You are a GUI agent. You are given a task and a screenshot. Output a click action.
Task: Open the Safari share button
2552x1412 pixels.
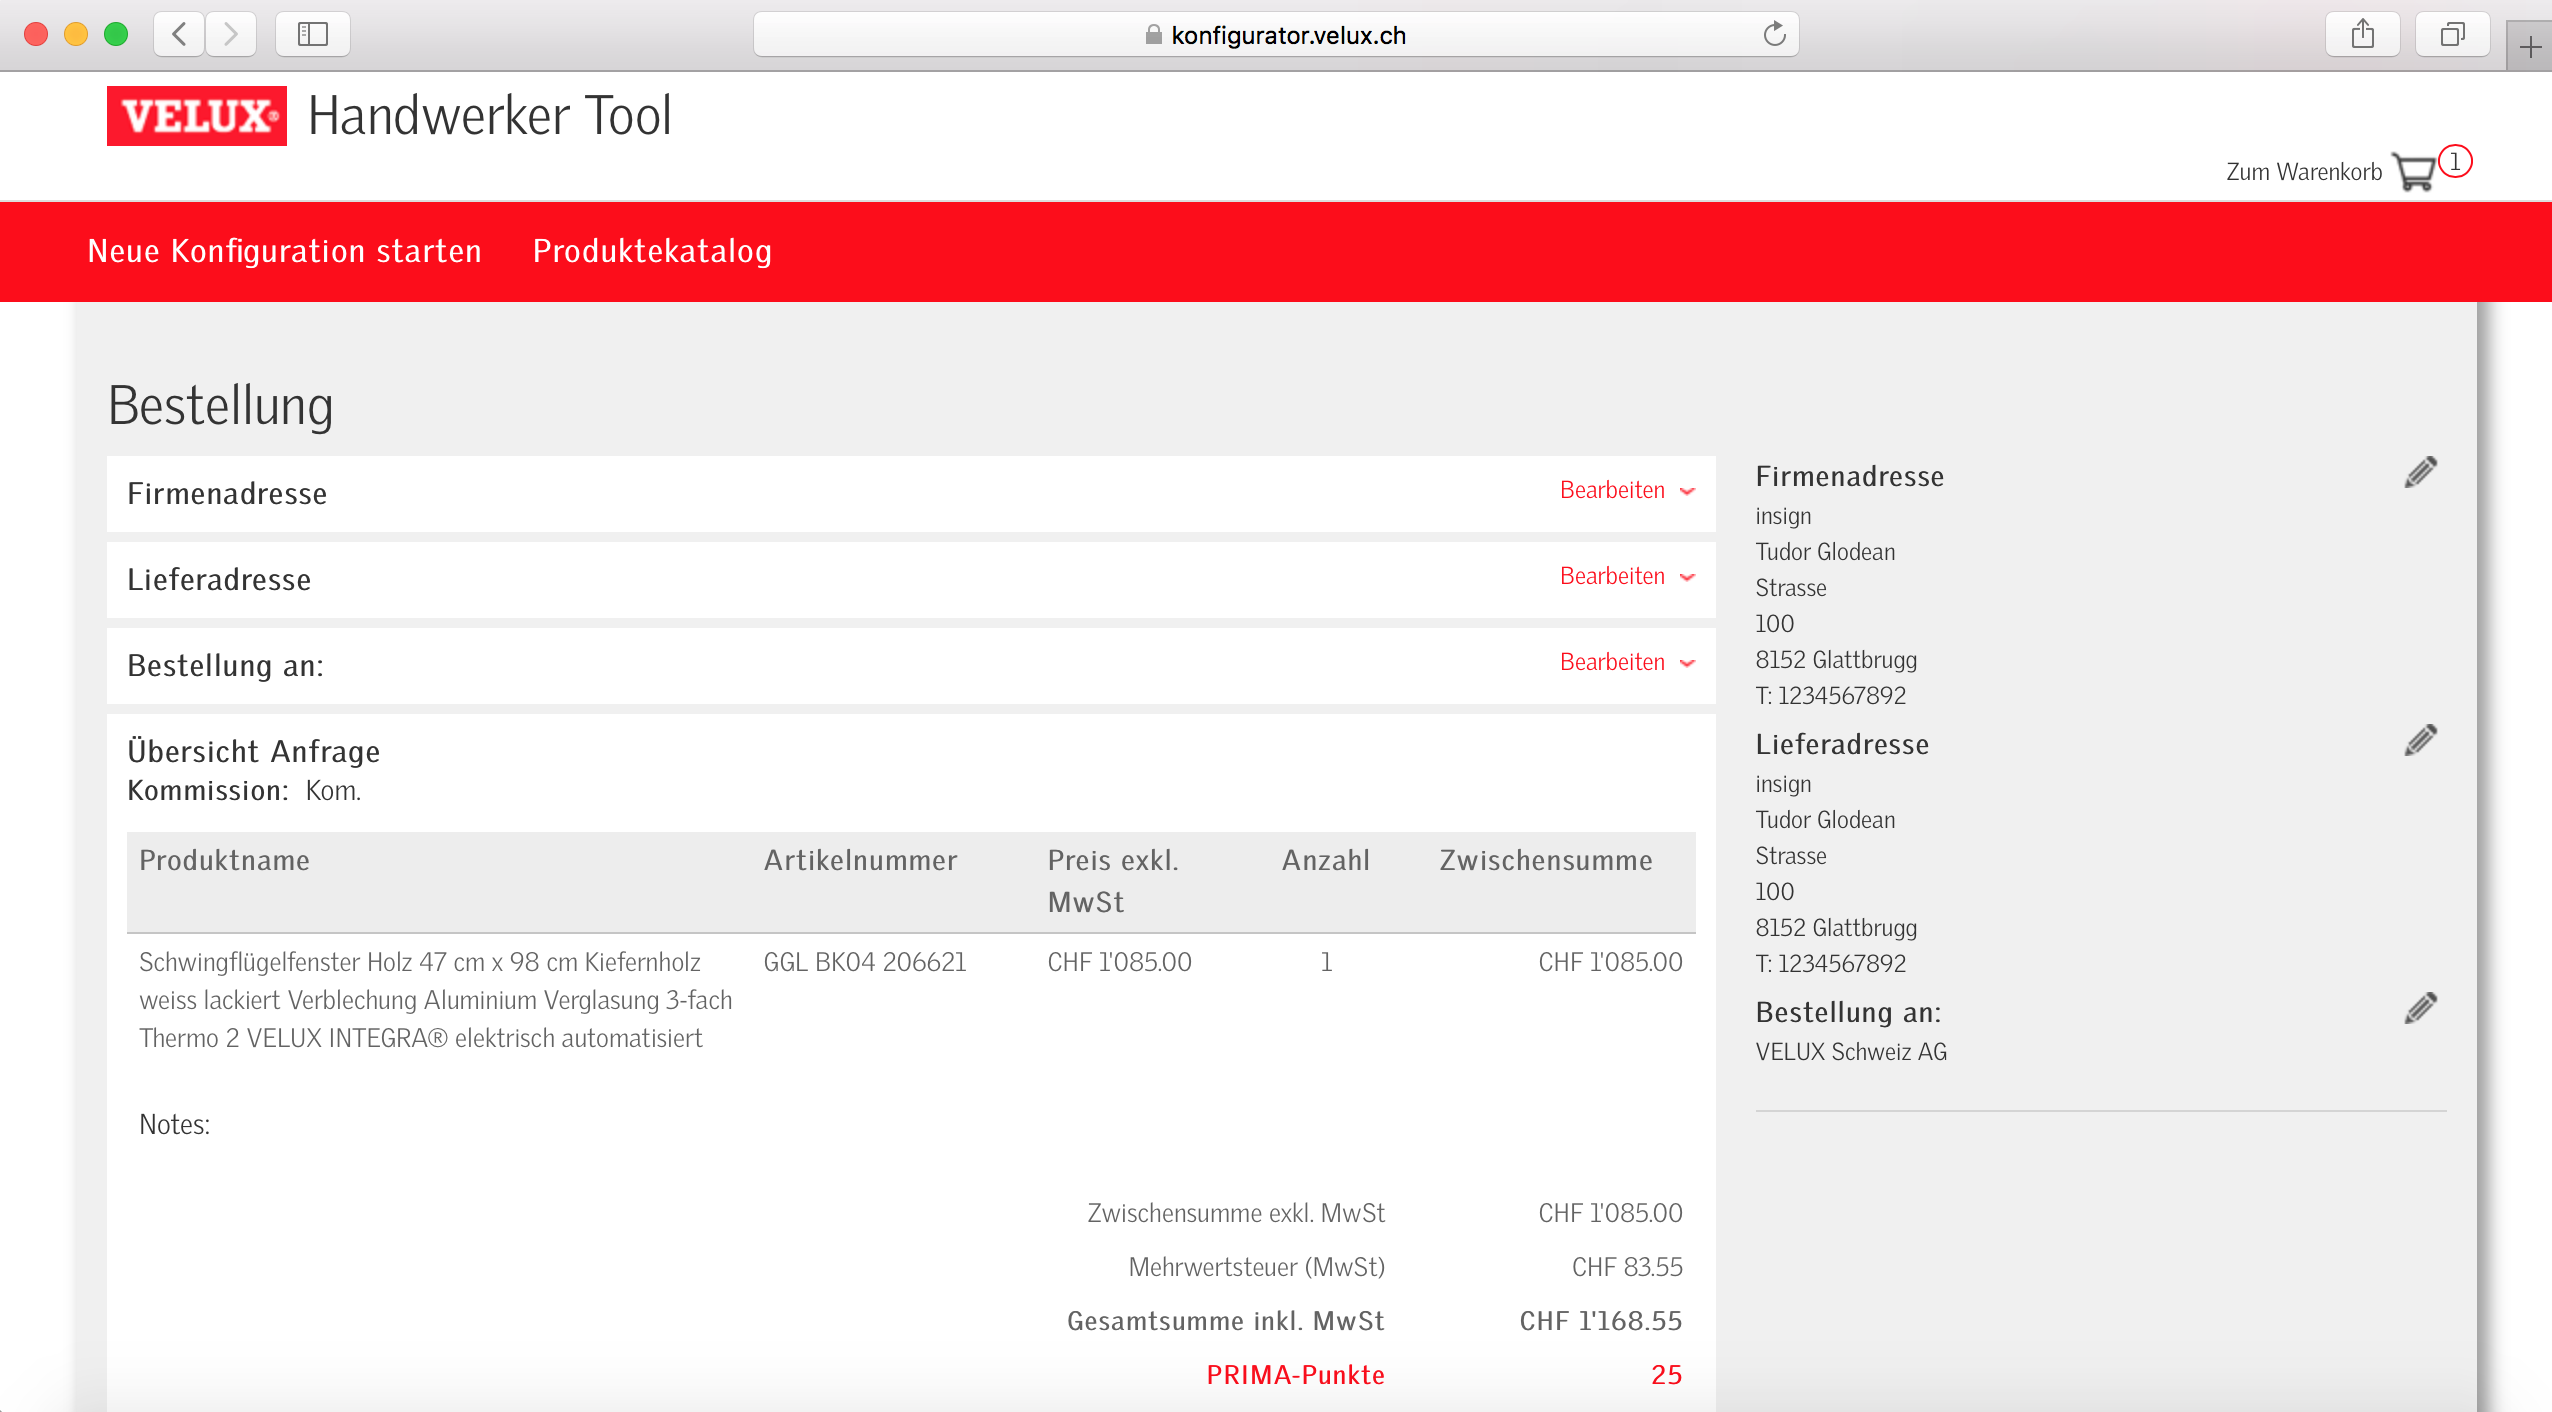(2363, 34)
